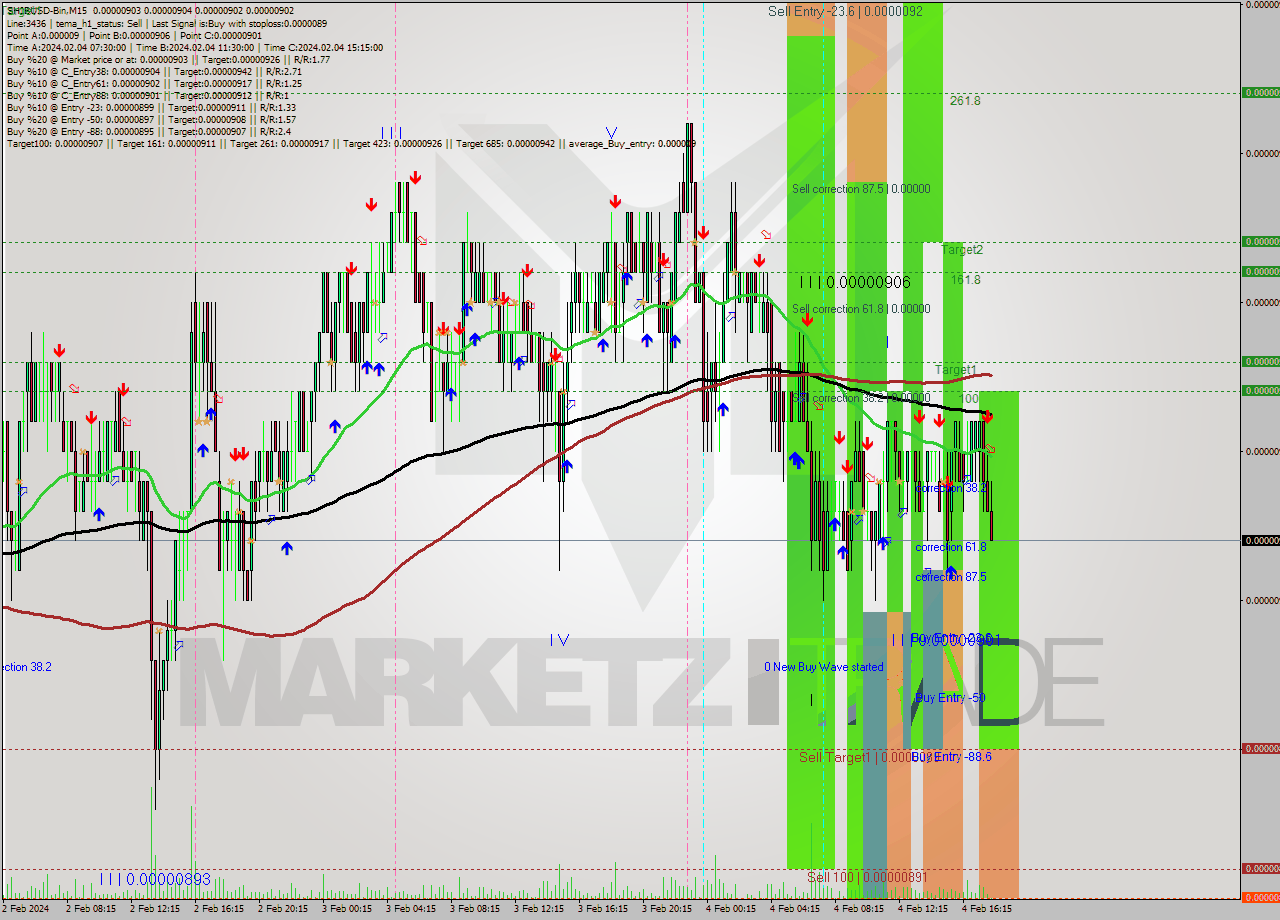Click the '4 Feb 04:15' time label
This screenshot has height=920, width=1280.
[795, 909]
